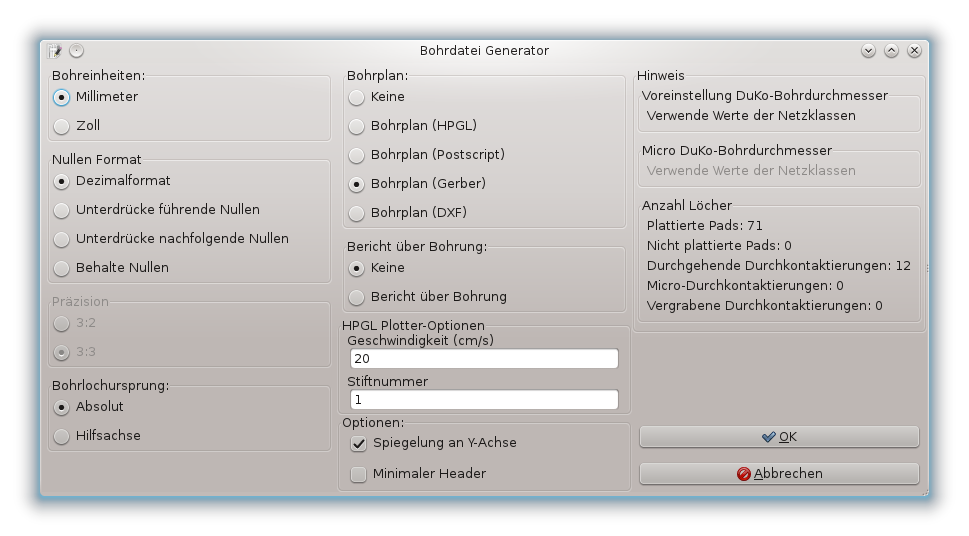Confirm with the OK button

pos(779,437)
